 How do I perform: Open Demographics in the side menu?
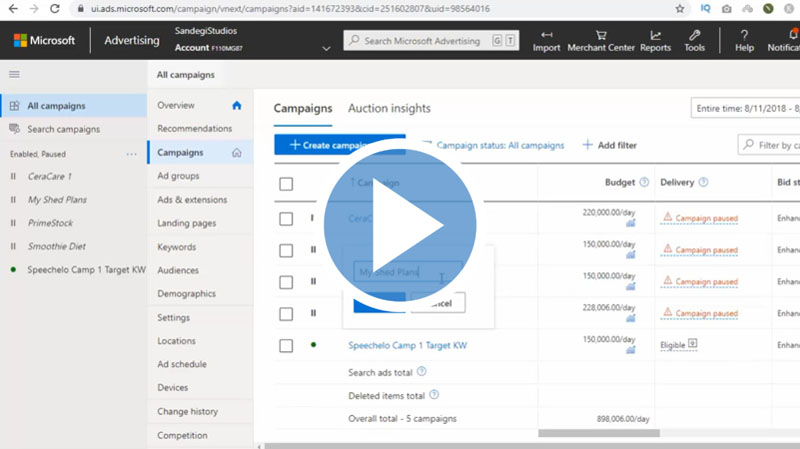(186, 294)
